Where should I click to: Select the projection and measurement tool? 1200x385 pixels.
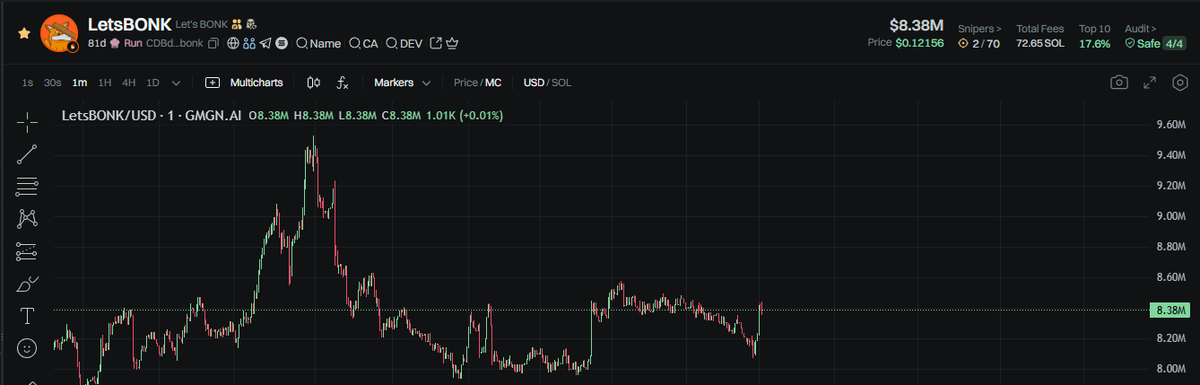coord(27,251)
